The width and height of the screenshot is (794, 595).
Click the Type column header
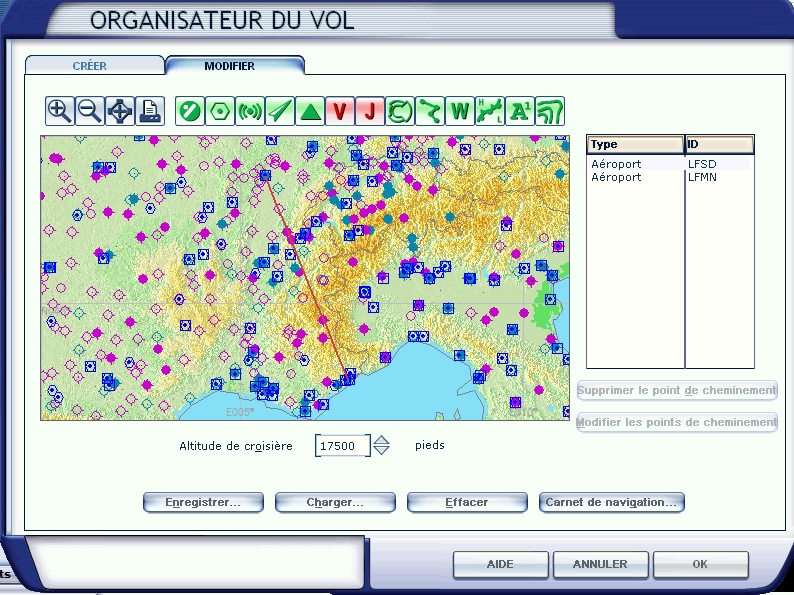pos(636,144)
